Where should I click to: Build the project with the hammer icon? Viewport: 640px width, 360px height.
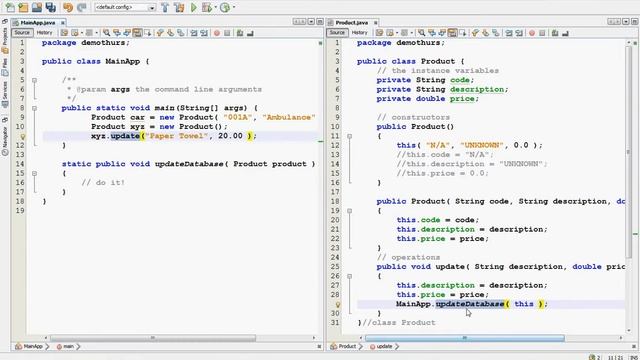coord(165,7)
